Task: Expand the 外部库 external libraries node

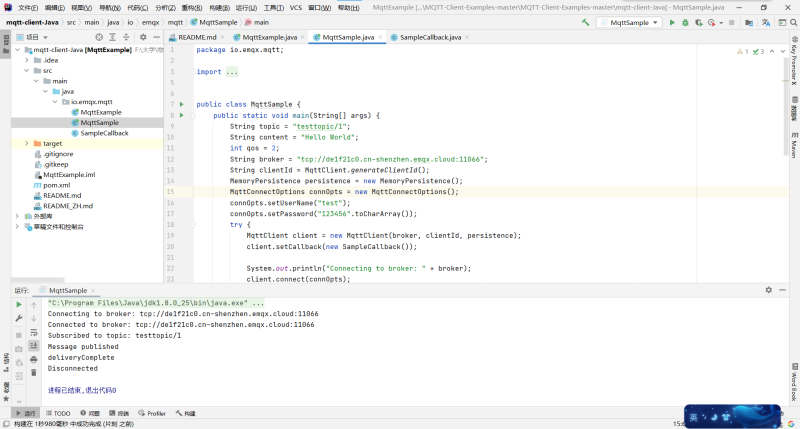Action: pos(18,216)
